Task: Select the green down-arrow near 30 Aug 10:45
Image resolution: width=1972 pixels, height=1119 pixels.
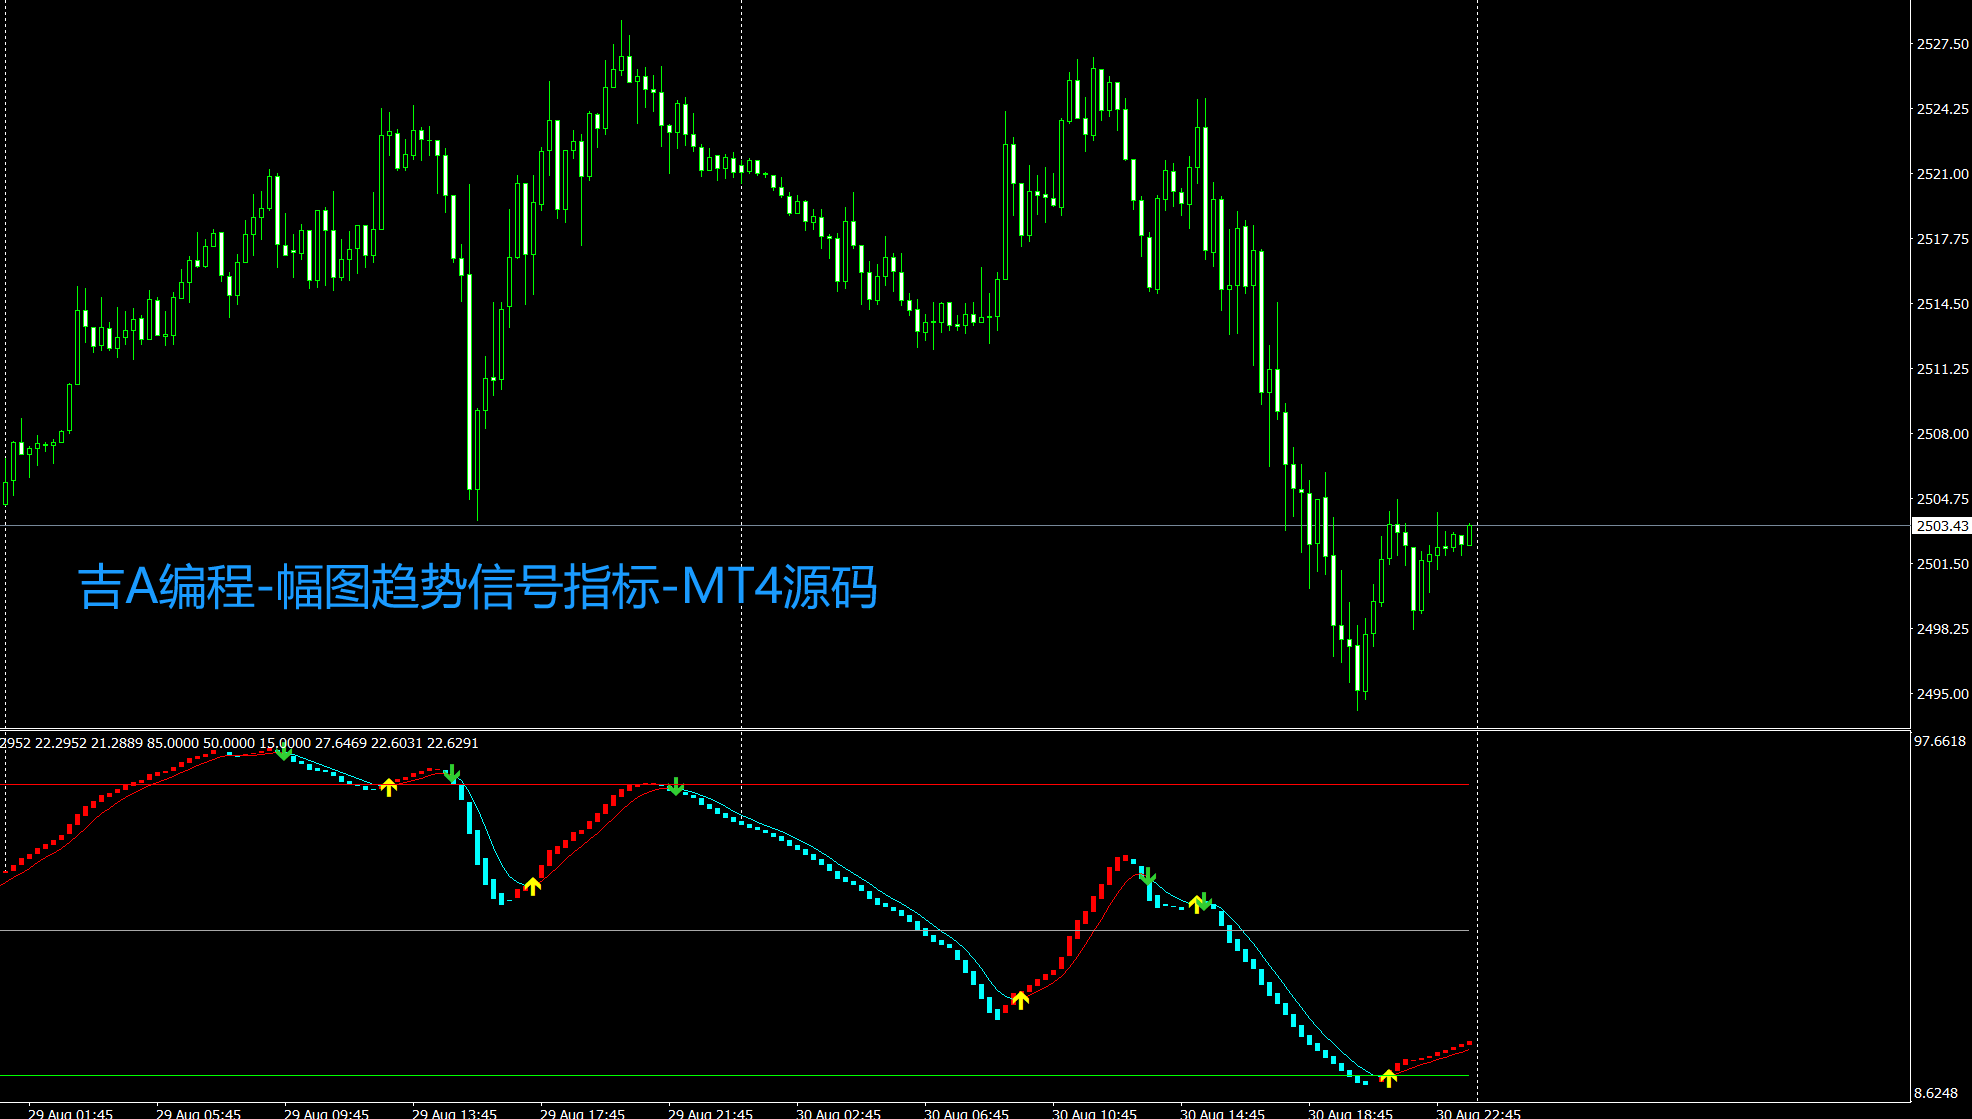Action: point(1149,877)
